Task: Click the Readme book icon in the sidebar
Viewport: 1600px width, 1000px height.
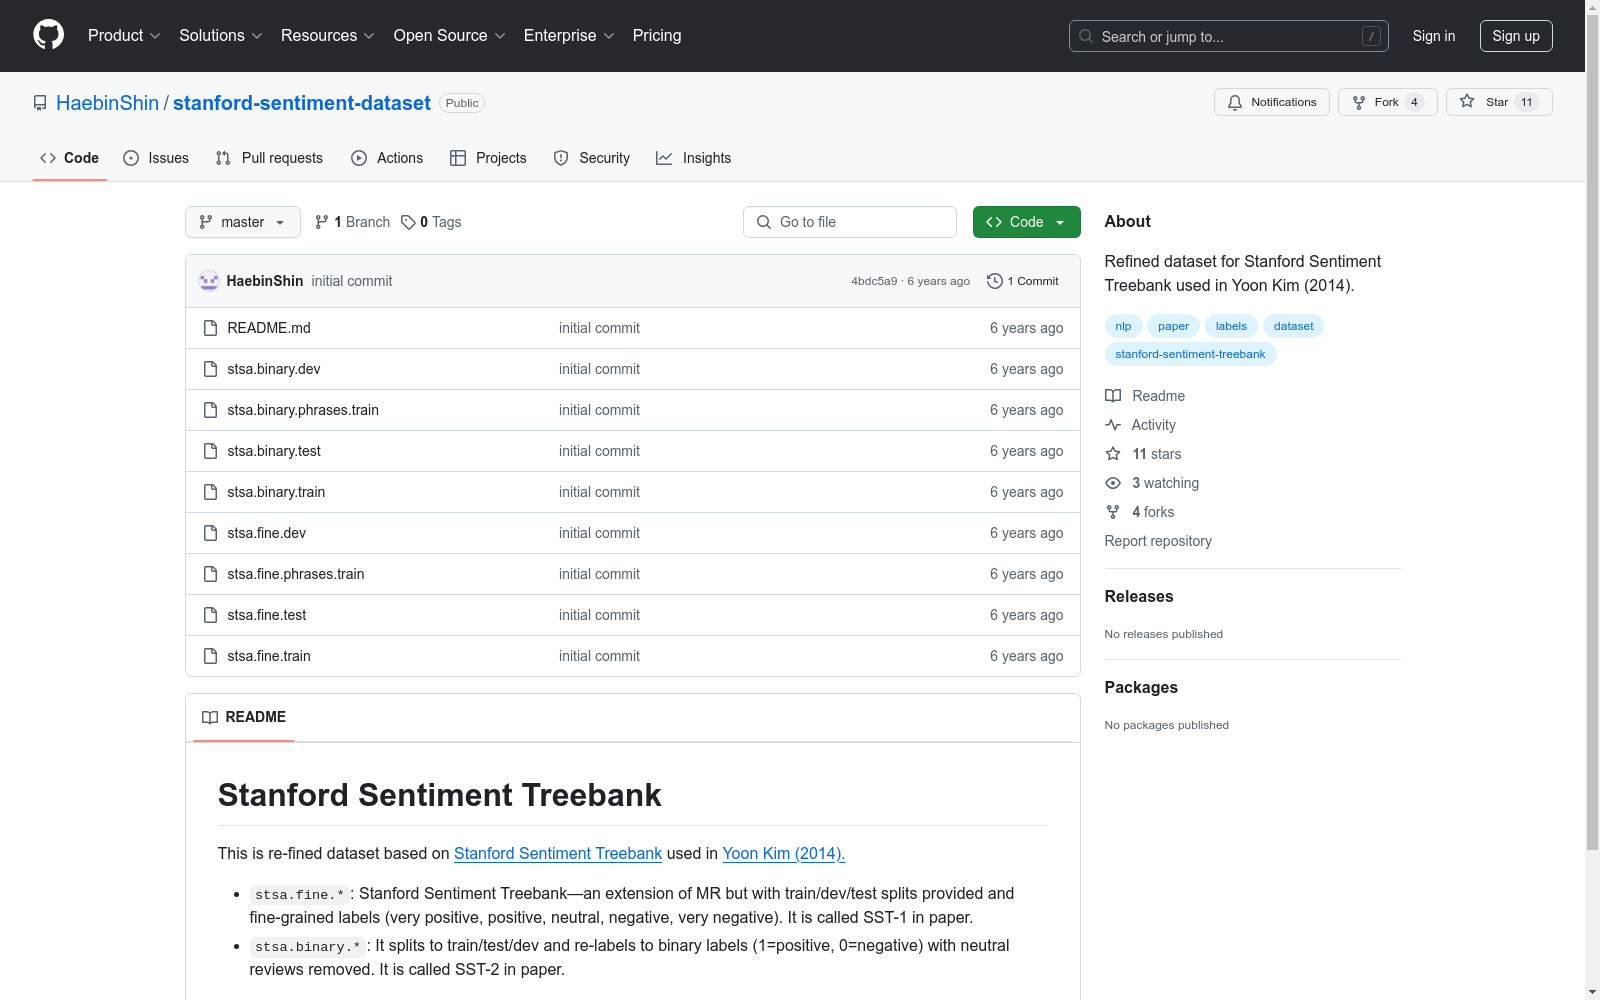Action: [x=1112, y=396]
